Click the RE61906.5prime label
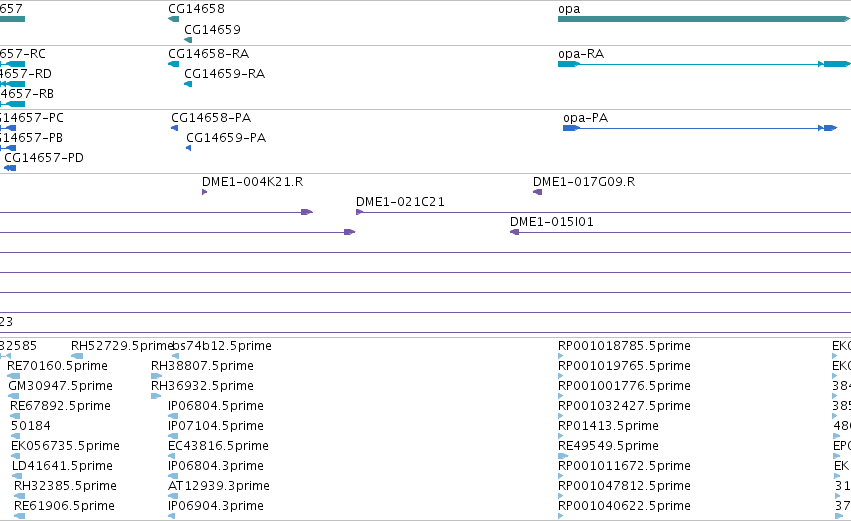Image resolution: width=851 pixels, height=521 pixels. (x=64, y=506)
